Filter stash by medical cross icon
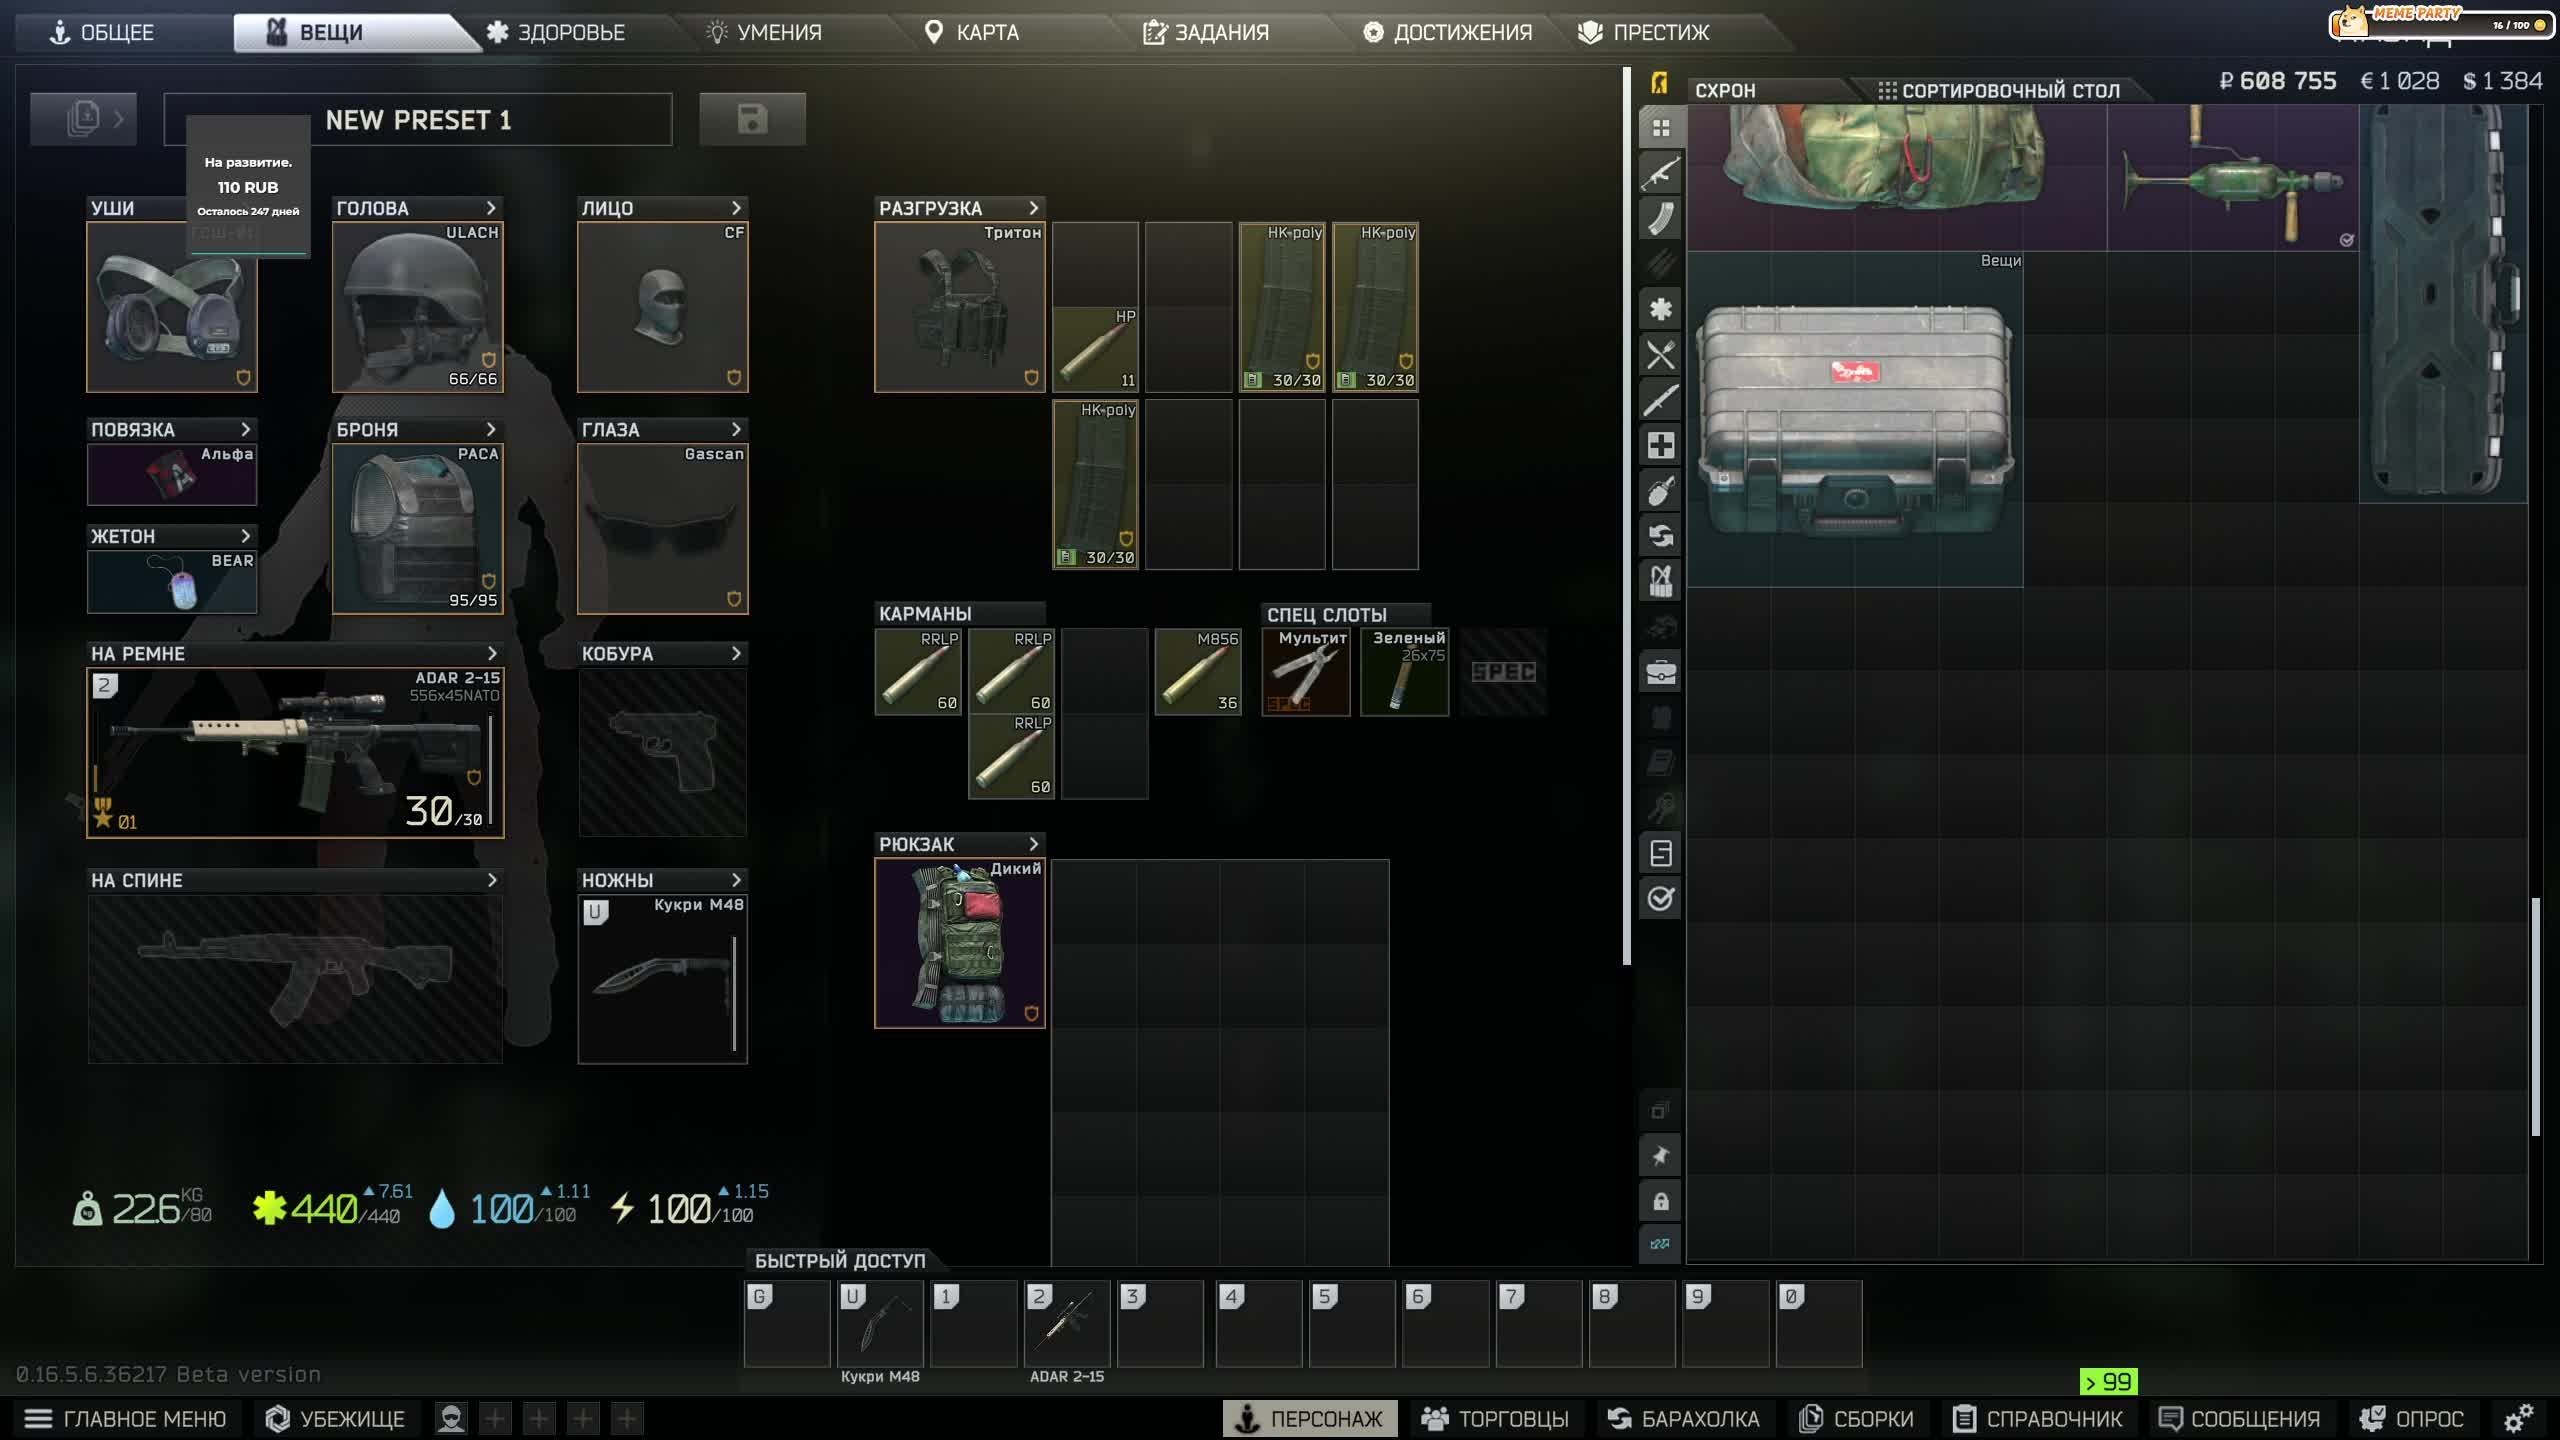 [x=1660, y=446]
